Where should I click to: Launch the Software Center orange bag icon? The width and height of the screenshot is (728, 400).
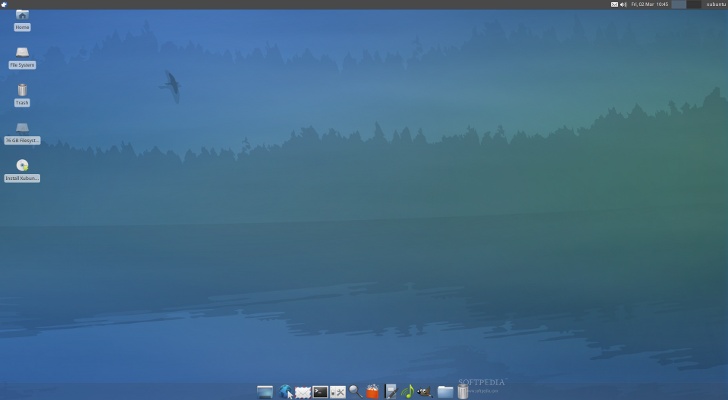click(x=372, y=392)
